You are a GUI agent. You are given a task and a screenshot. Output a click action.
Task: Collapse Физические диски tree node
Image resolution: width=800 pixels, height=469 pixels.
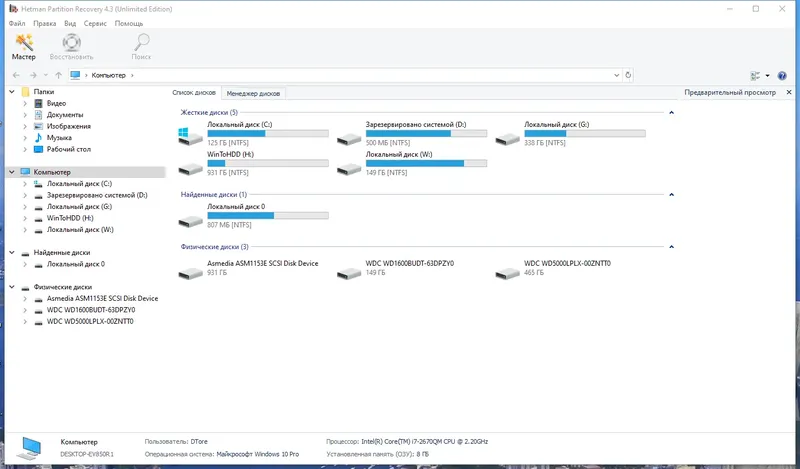(x=11, y=287)
